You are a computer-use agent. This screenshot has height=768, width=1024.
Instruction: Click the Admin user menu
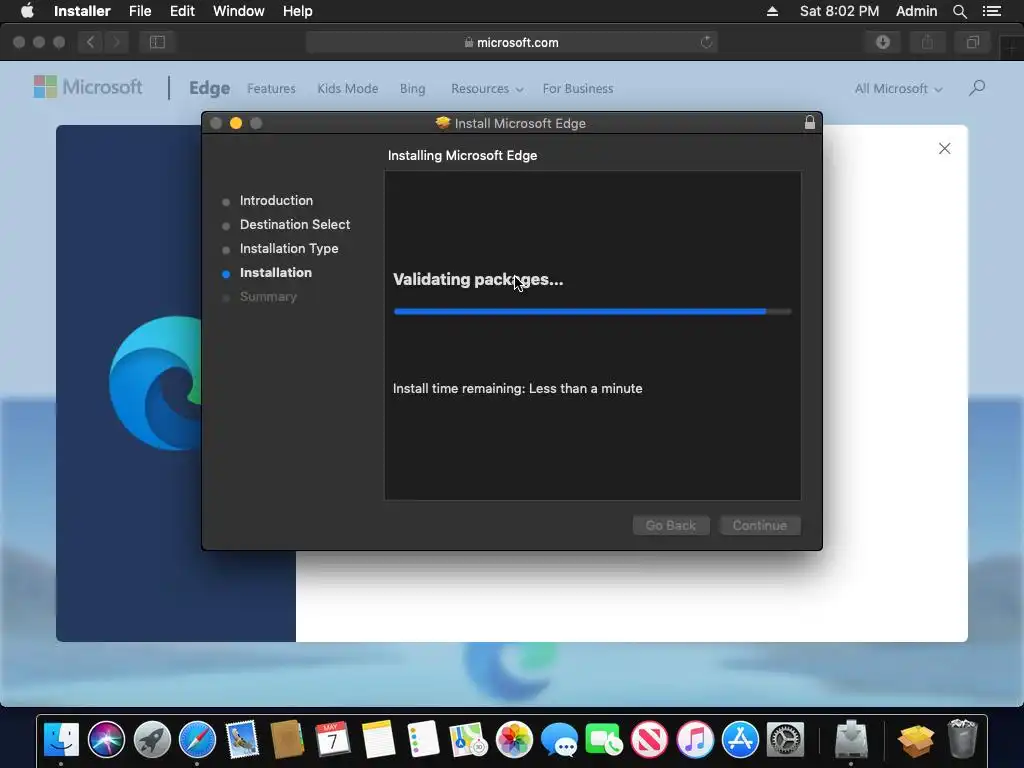tap(916, 11)
